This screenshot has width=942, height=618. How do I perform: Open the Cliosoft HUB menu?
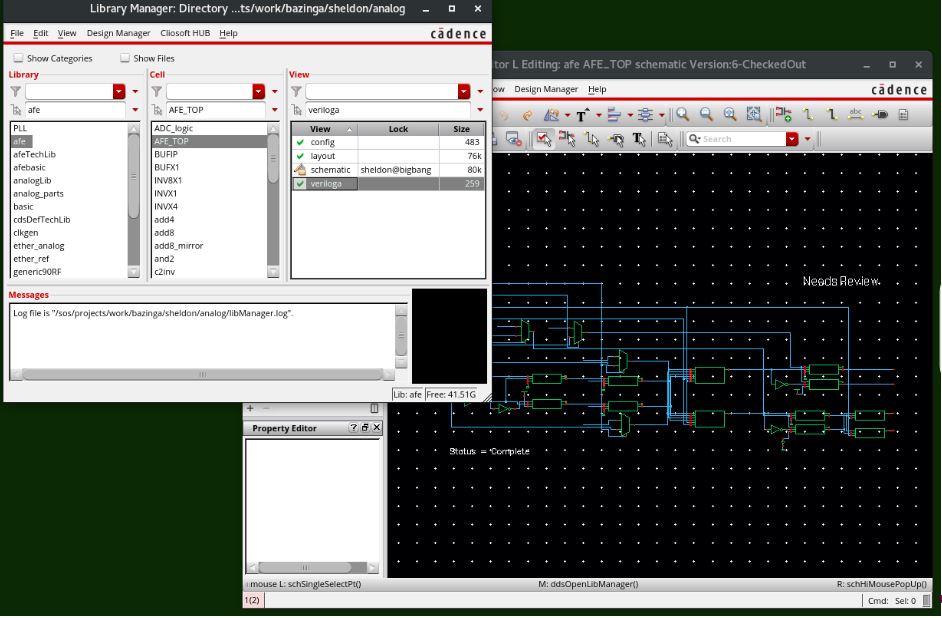tap(185, 33)
